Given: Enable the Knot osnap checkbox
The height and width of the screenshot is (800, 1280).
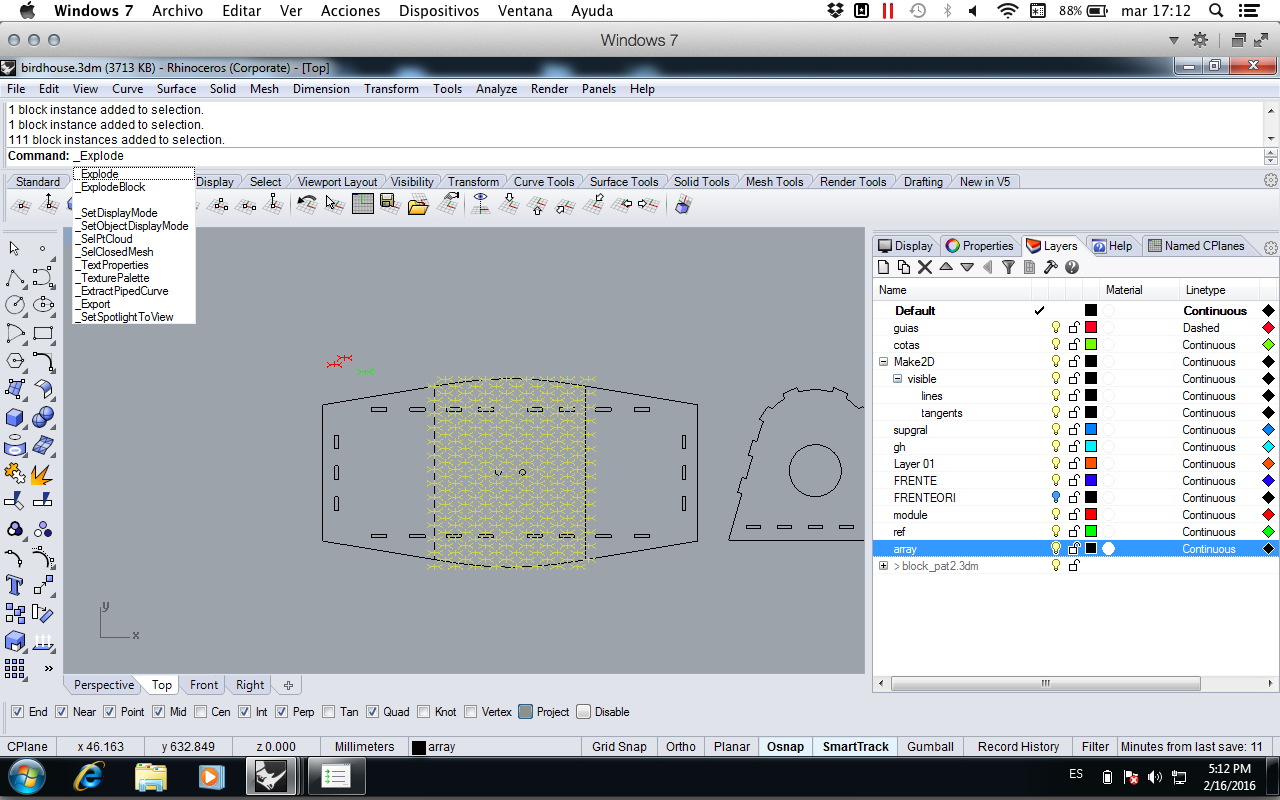Looking at the screenshot, I should (x=424, y=712).
